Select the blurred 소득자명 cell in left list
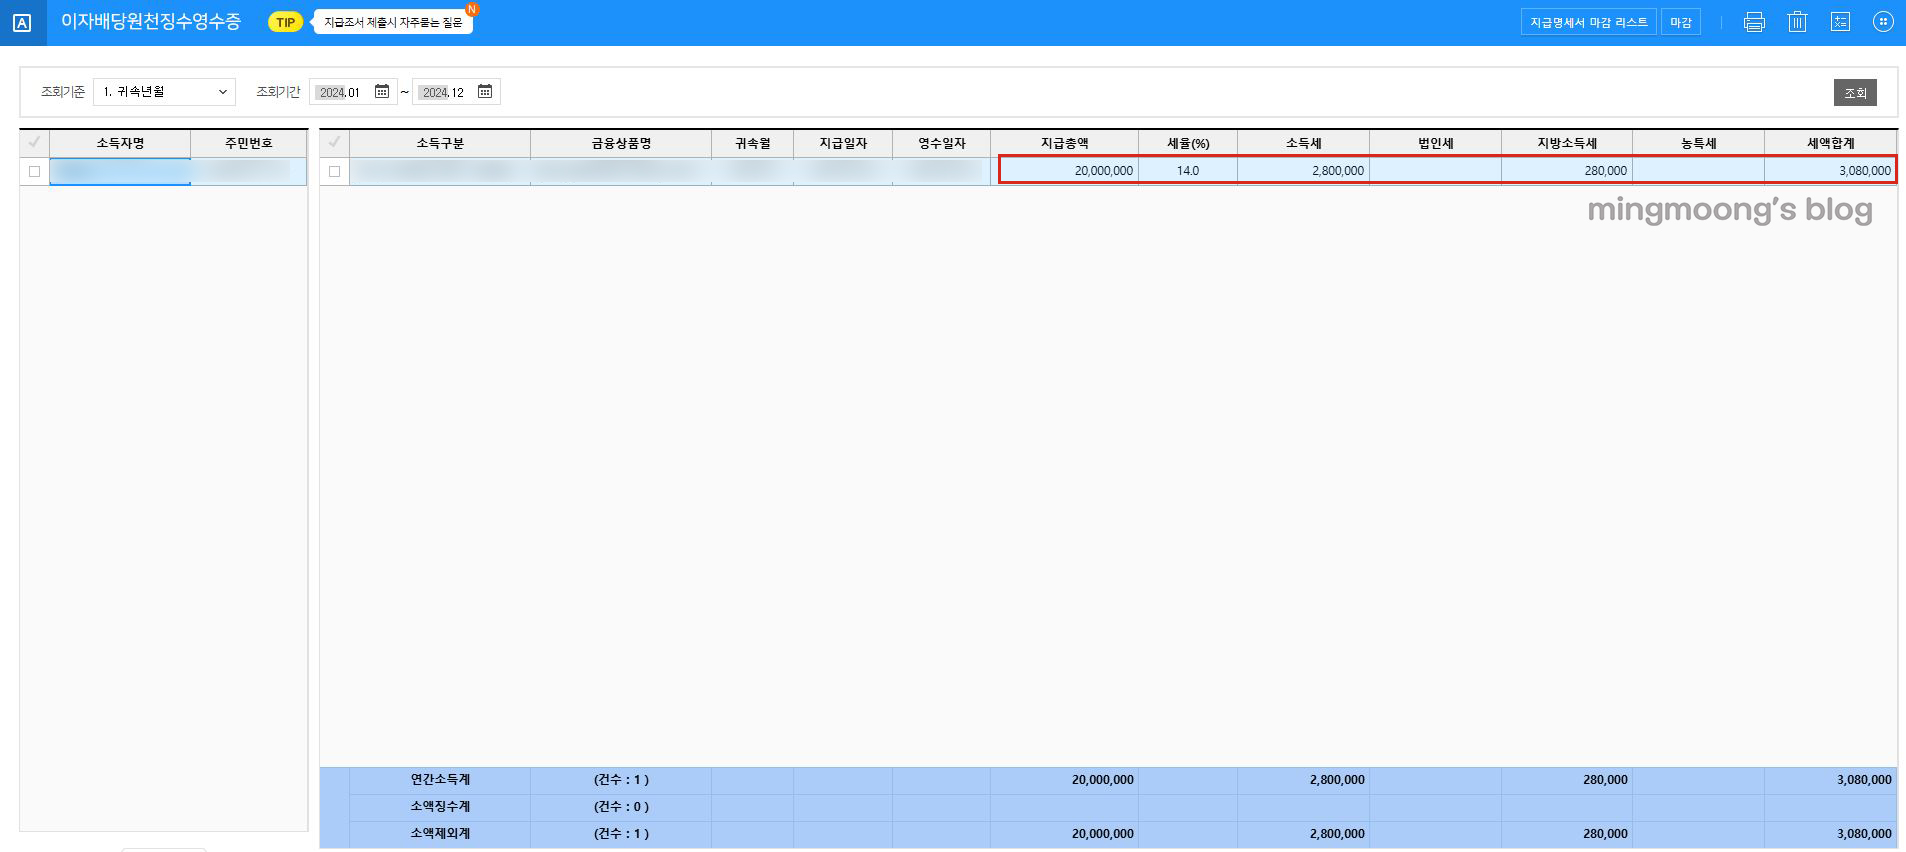The width and height of the screenshot is (1906, 852). tap(120, 171)
